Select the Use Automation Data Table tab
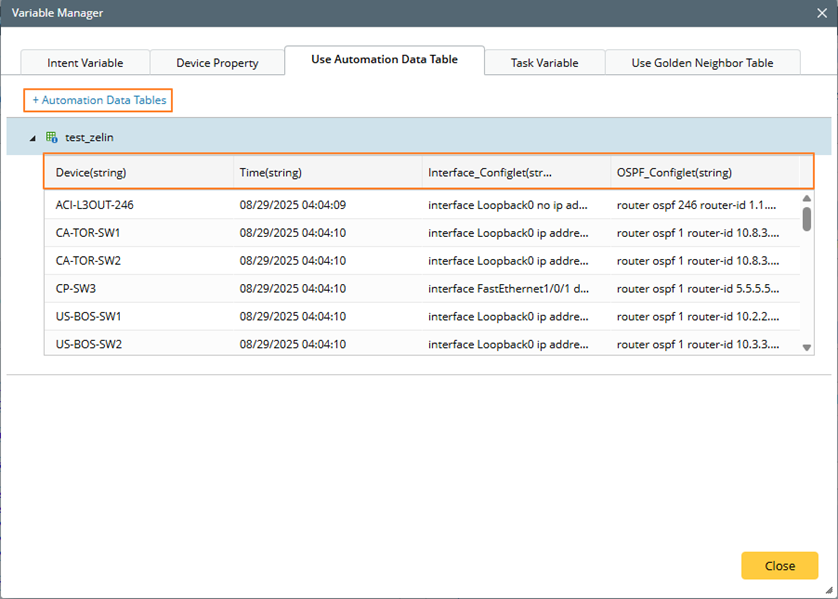Viewport: 838px width, 599px height. point(384,60)
